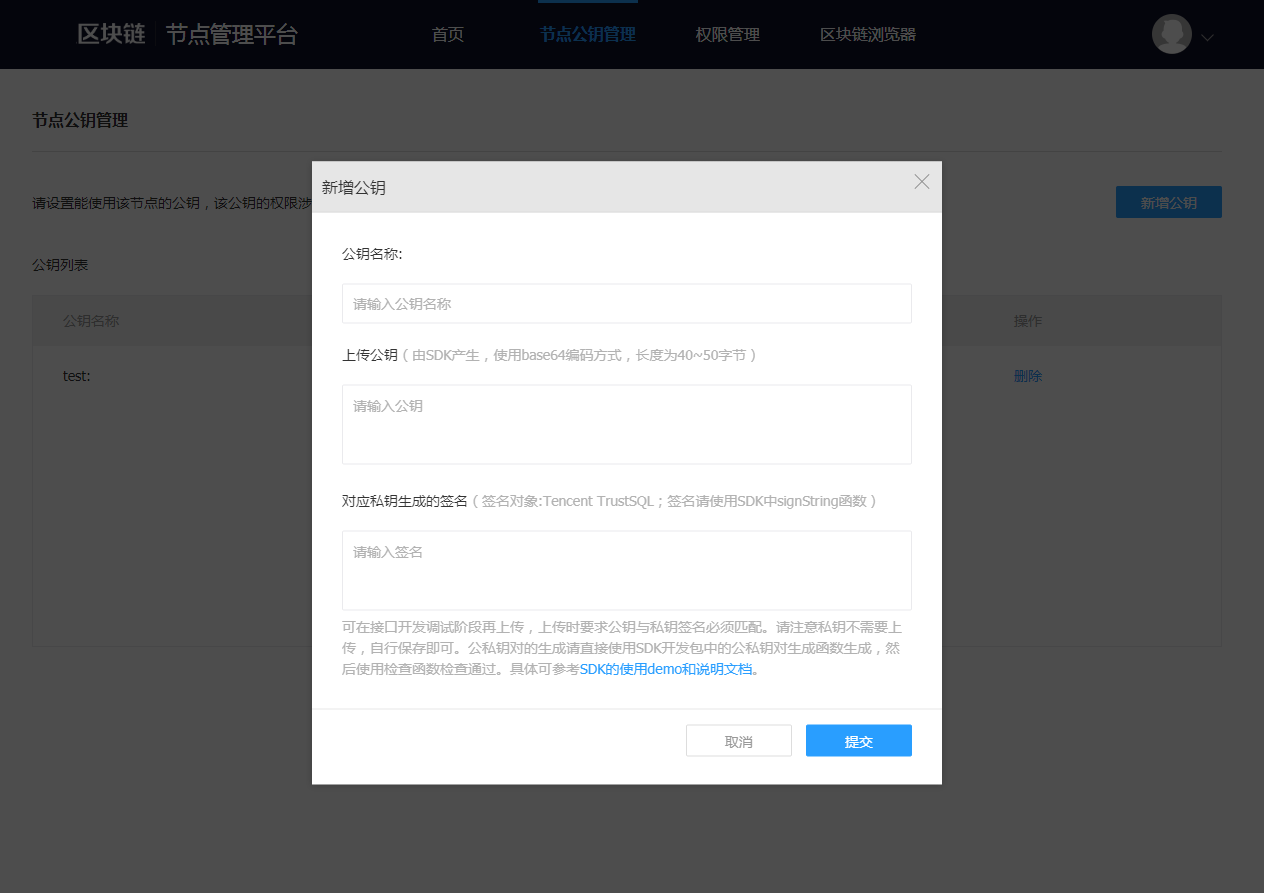Expand the chevron next to the avatar
This screenshot has height=893, width=1264.
pos(1207,36)
